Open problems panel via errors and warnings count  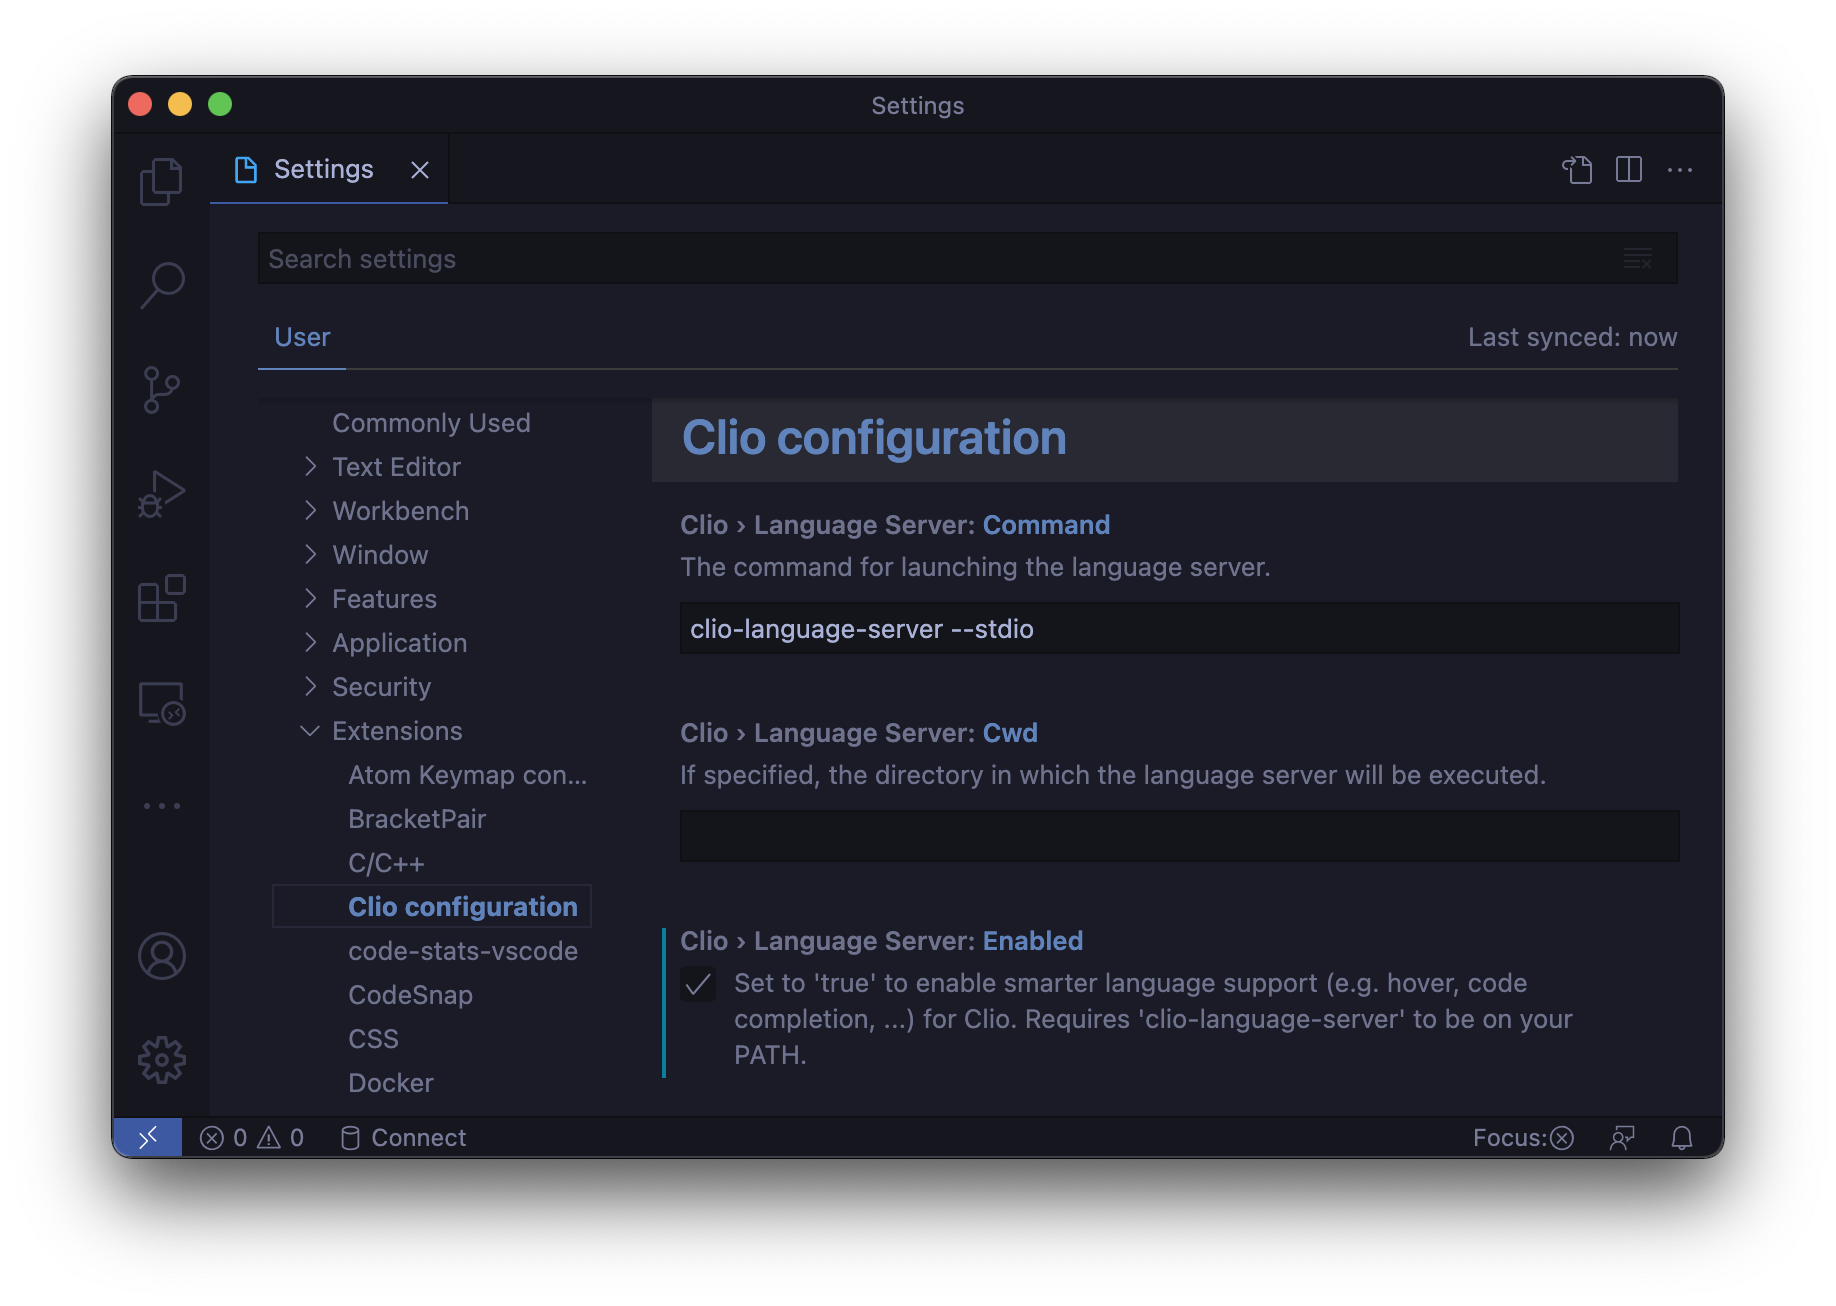[252, 1138]
